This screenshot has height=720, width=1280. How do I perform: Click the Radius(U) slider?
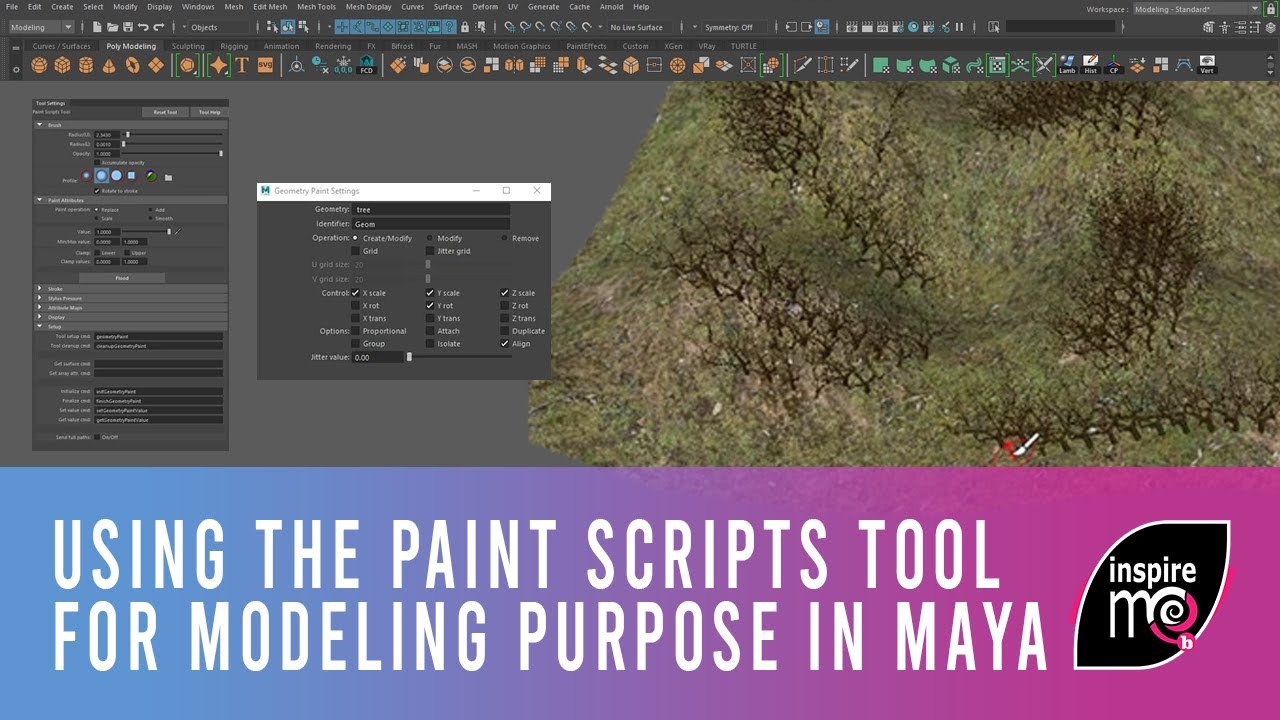pos(173,134)
